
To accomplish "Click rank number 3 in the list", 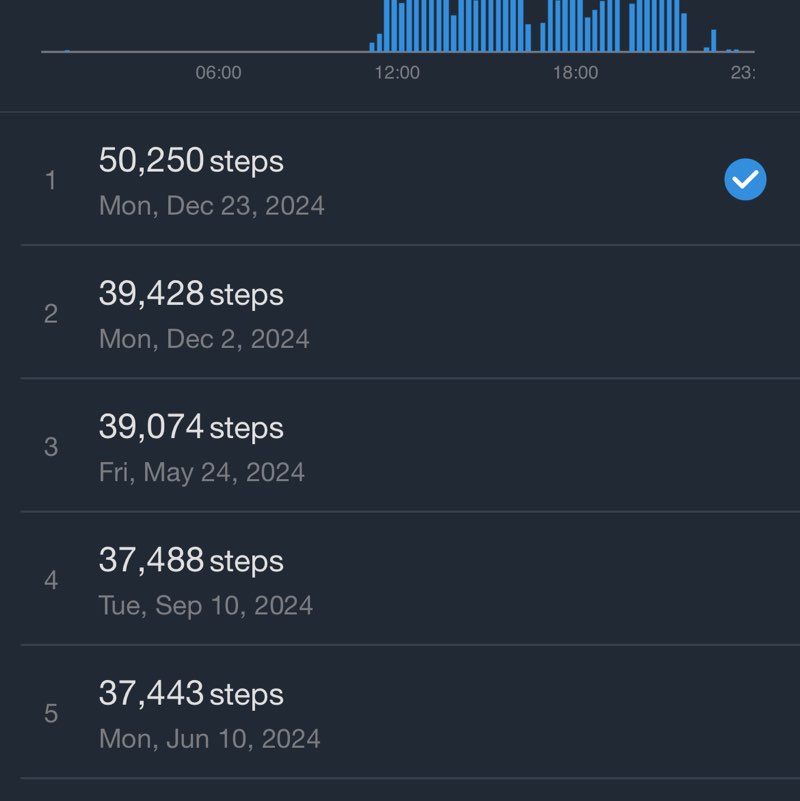I will tap(51, 447).
